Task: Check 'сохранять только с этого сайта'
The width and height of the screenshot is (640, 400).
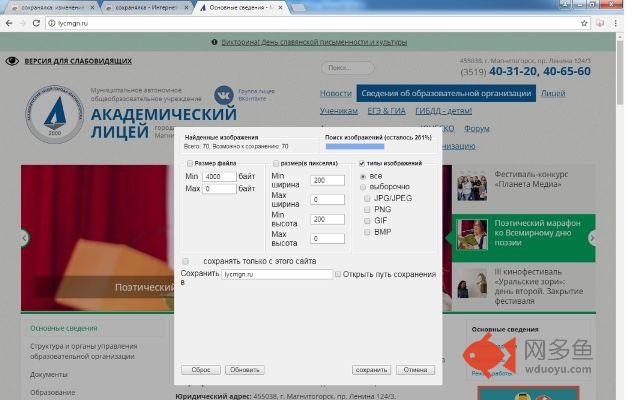Action: point(186,261)
